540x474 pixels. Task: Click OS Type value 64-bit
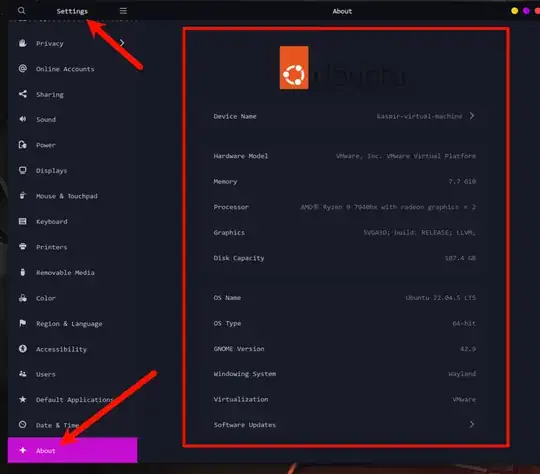(x=464, y=323)
